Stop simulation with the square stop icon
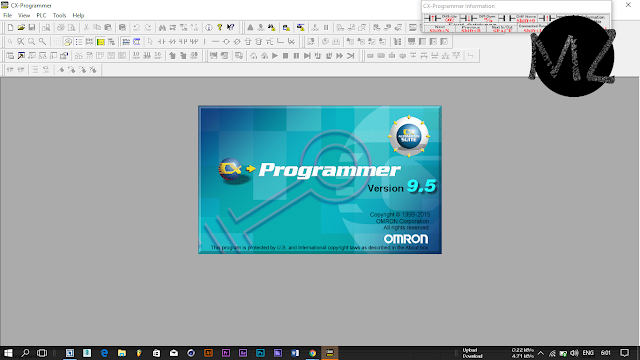 286,56
